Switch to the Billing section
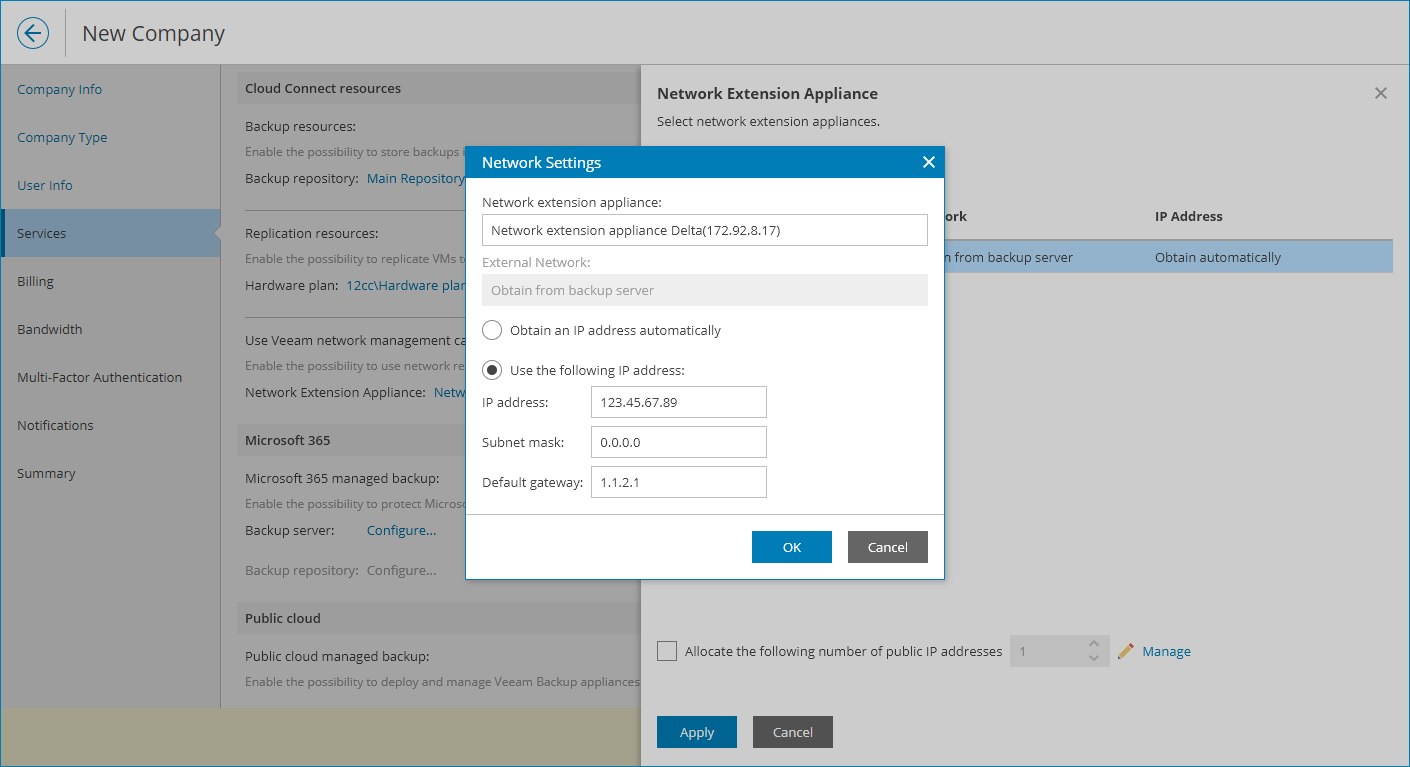Image resolution: width=1410 pixels, height=767 pixels. coord(35,281)
